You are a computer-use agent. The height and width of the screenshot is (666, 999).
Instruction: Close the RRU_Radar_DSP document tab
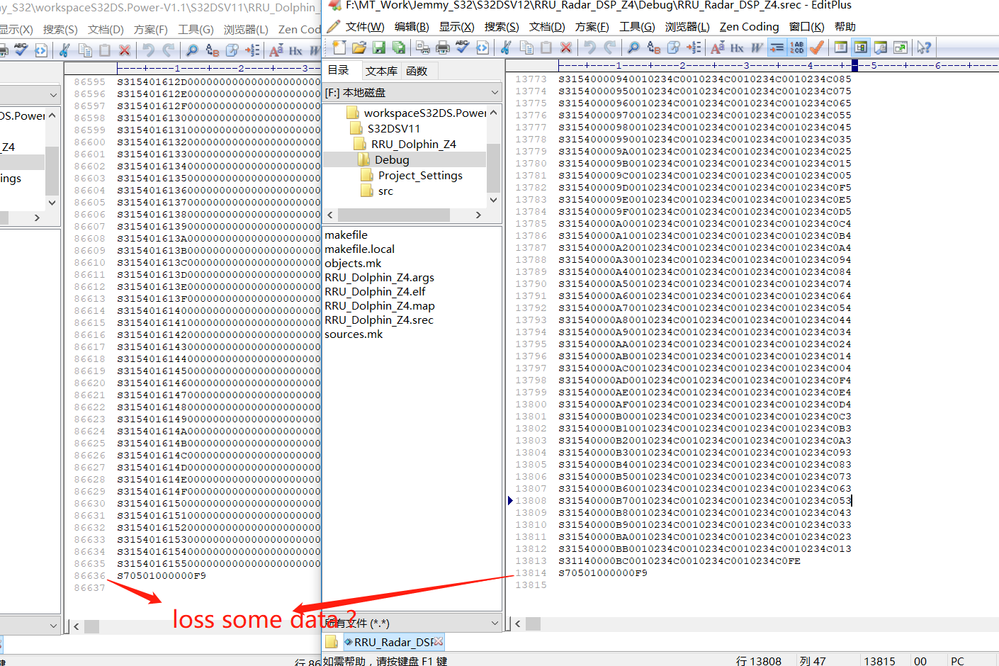click(x=438, y=641)
